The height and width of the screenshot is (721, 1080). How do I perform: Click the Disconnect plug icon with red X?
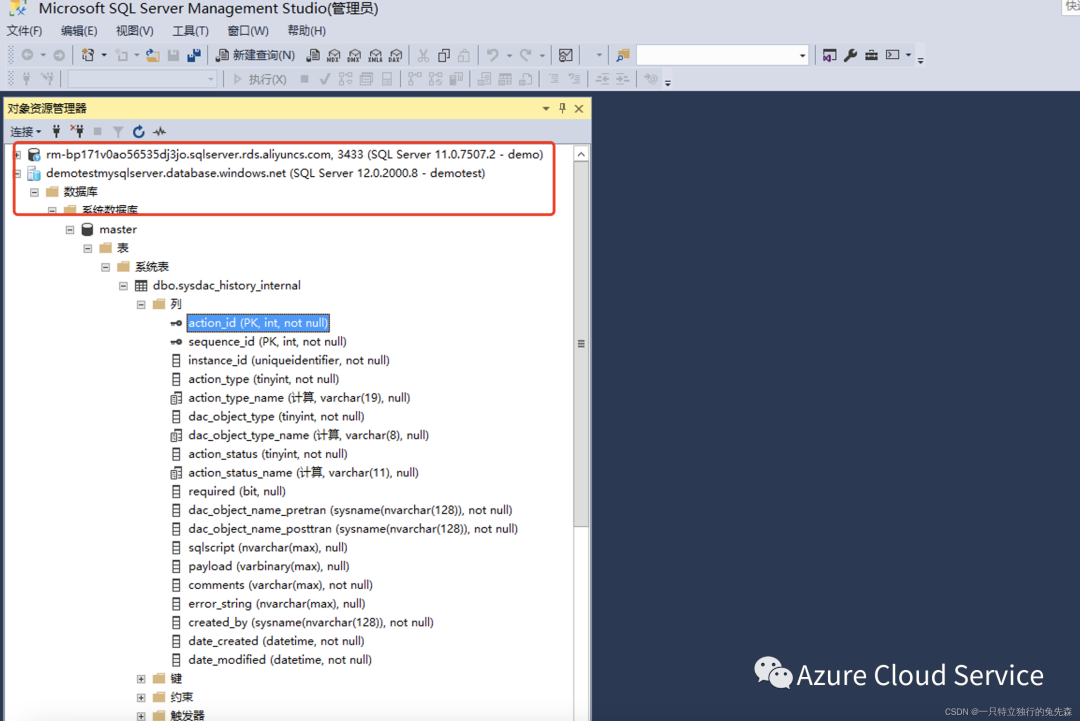[x=77, y=132]
